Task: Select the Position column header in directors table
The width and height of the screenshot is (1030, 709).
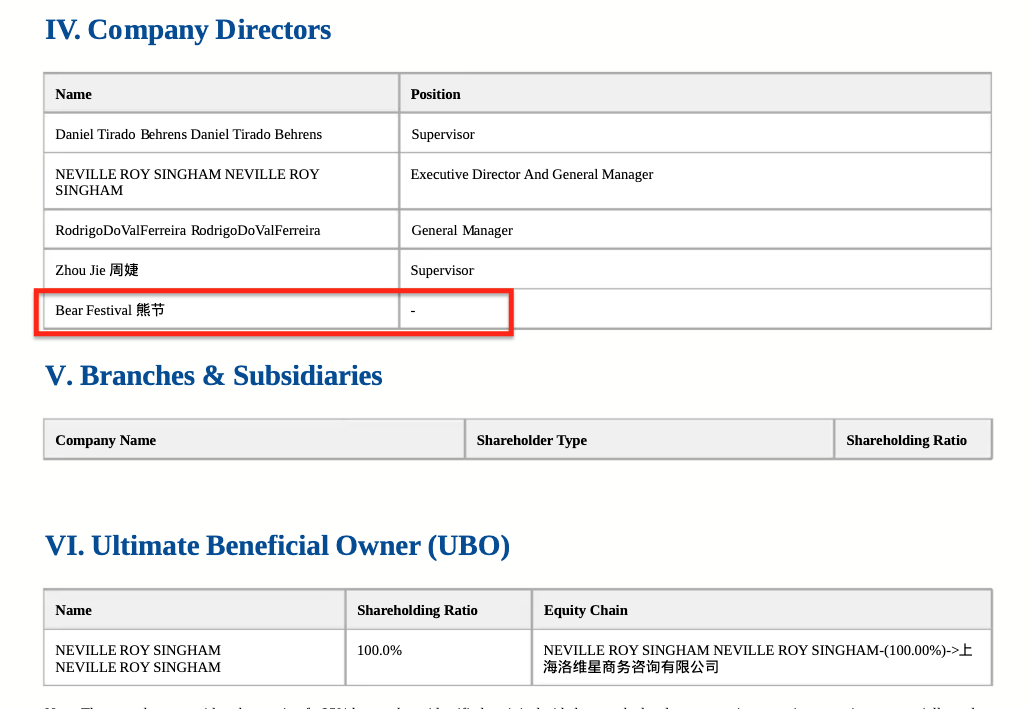Action: click(435, 94)
